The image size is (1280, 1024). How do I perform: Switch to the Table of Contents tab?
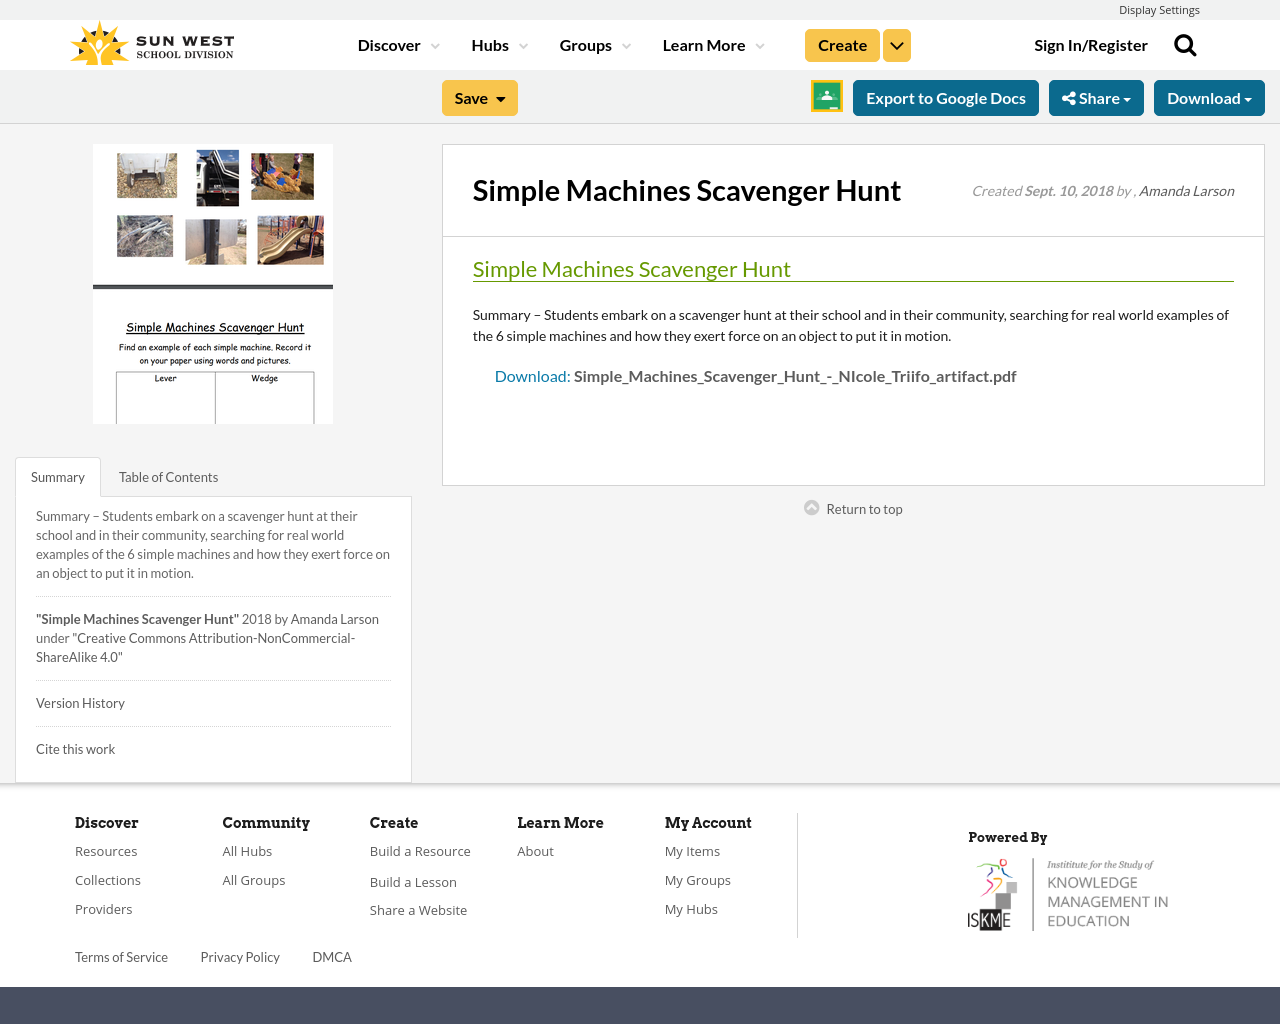[168, 476]
